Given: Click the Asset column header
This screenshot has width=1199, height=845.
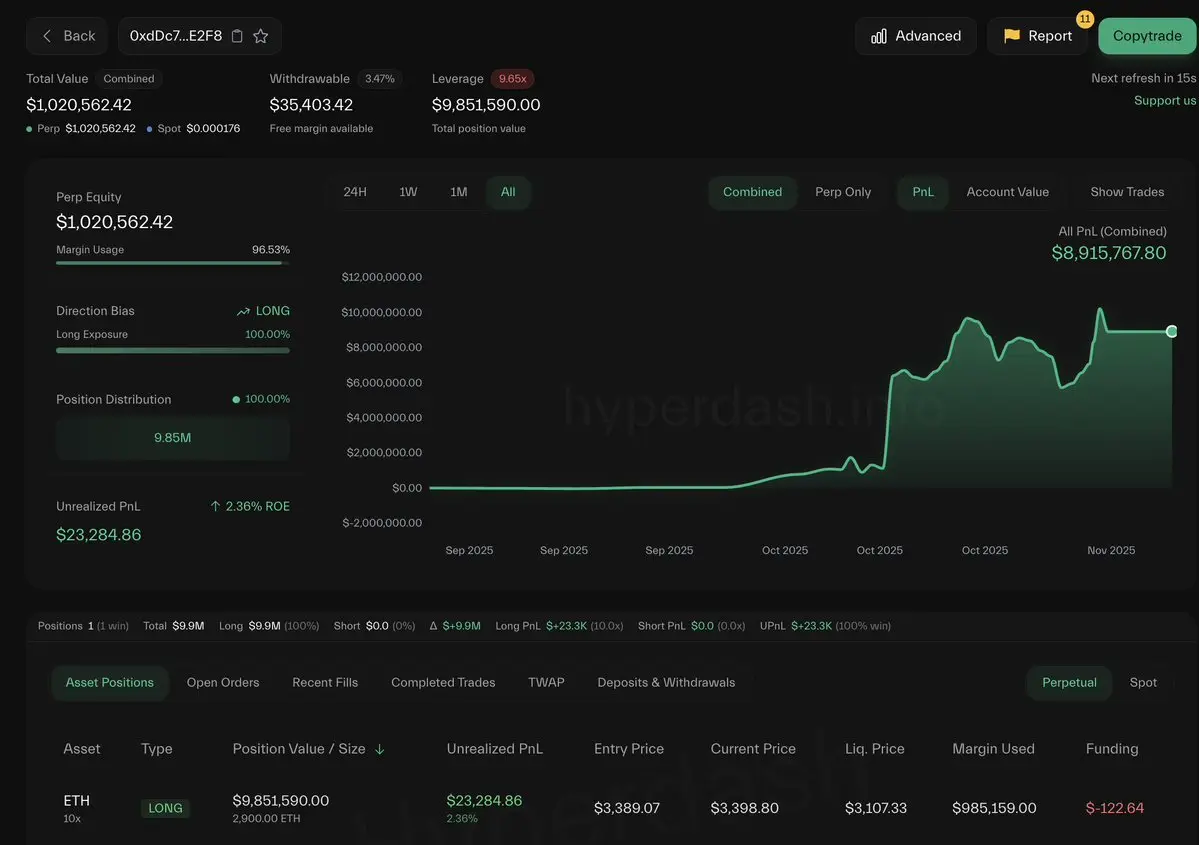Looking at the screenshot, I should click(x=82, y=749).
